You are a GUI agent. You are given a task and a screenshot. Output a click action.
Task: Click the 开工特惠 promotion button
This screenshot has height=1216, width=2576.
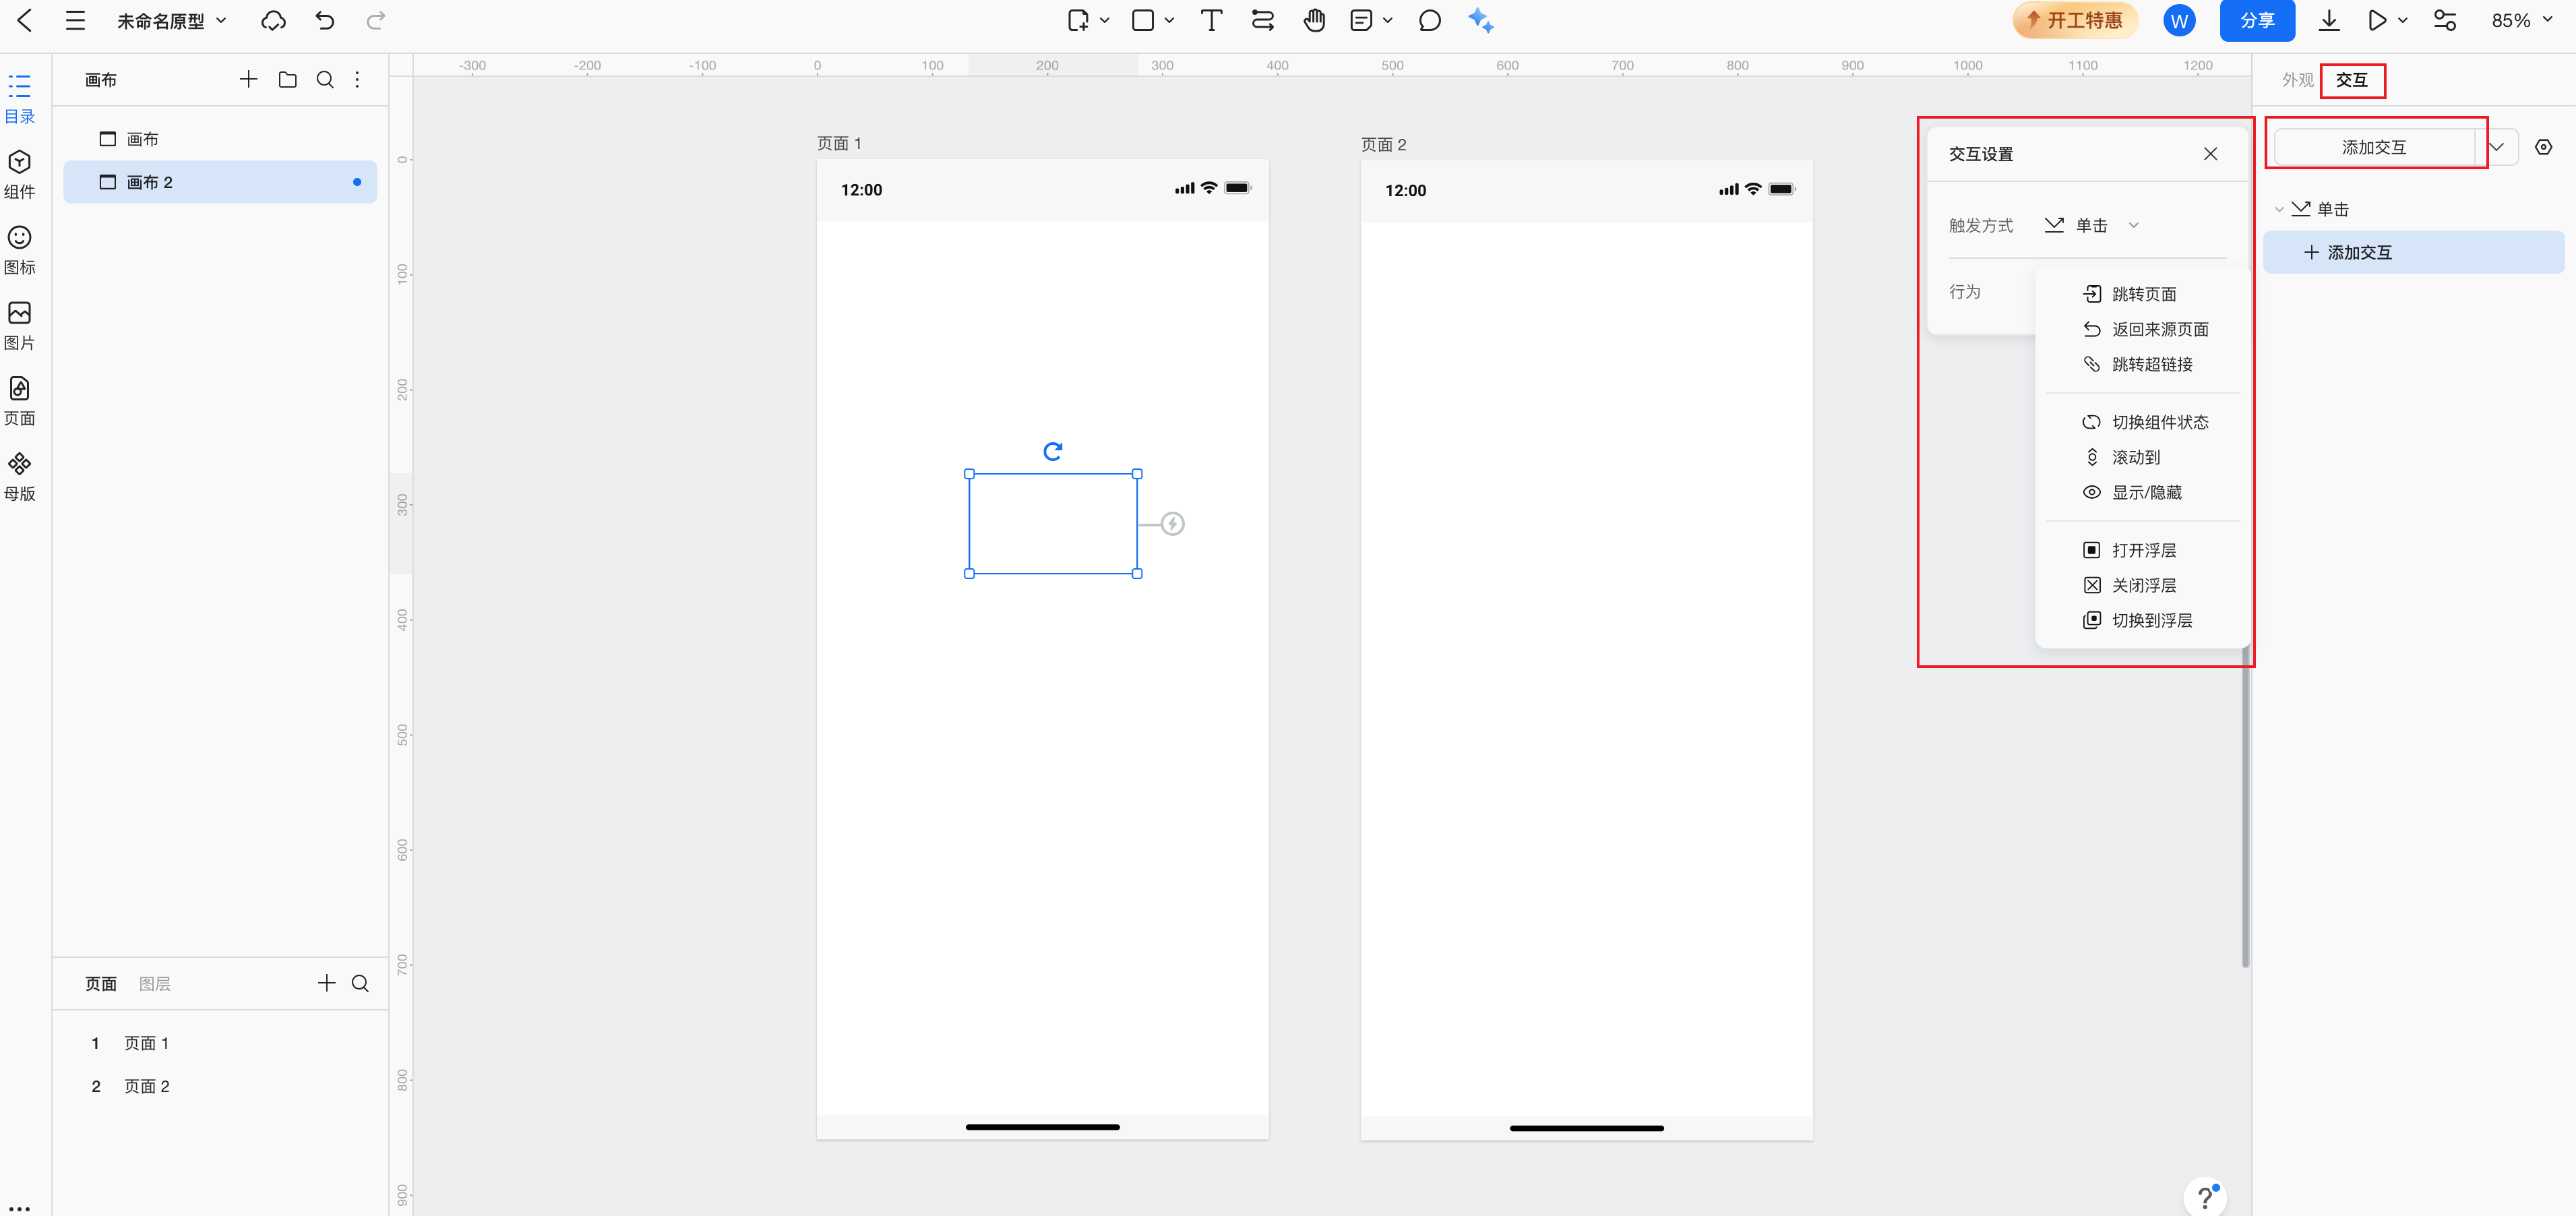2075,21
